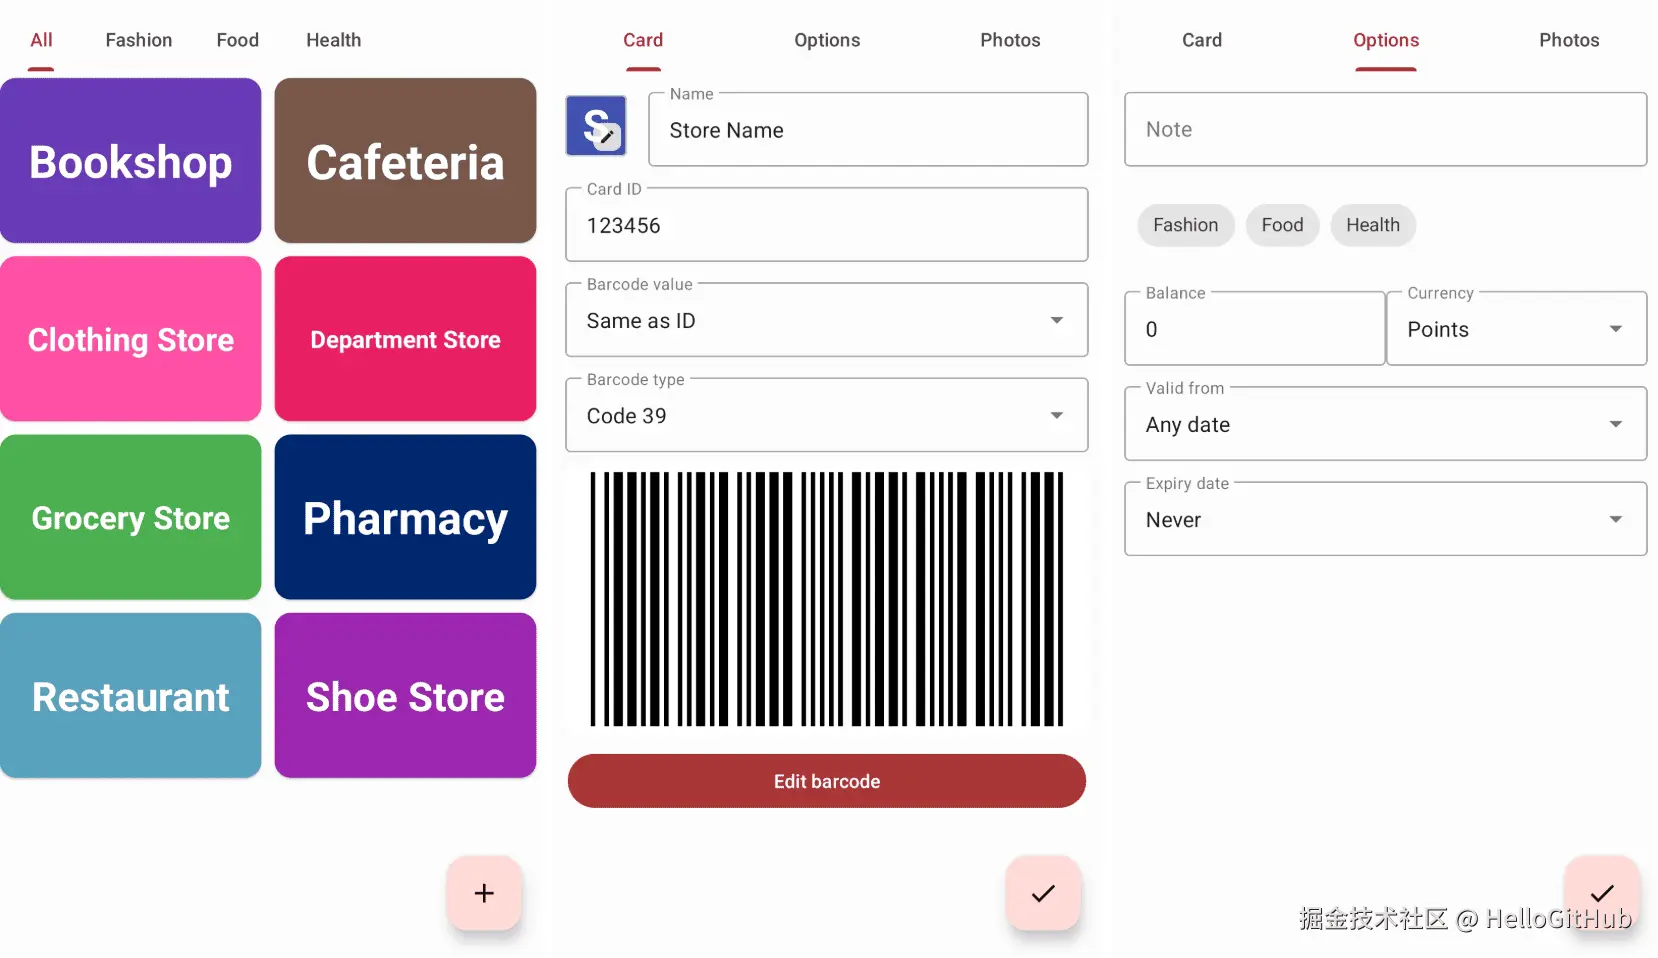Open the Currency Points dropdown
The width and height of the screenshot is (1658, 958).
tap(1516, 329)
